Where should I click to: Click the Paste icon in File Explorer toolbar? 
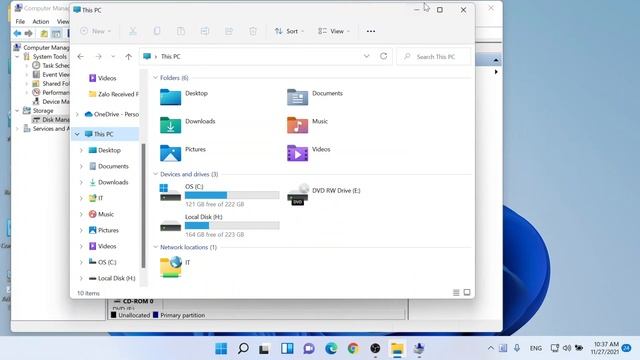[x=181, y=31]
